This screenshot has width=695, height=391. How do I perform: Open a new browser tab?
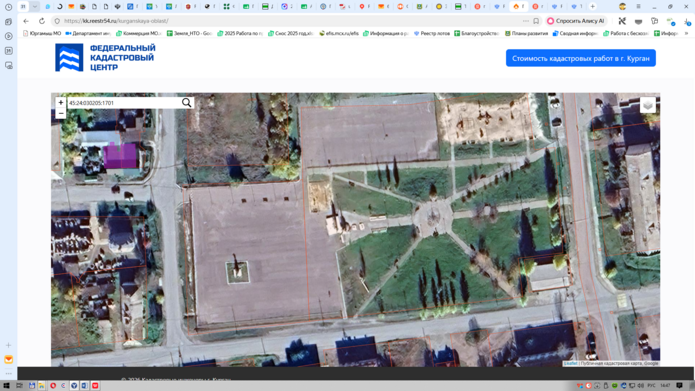pos(593,7)
